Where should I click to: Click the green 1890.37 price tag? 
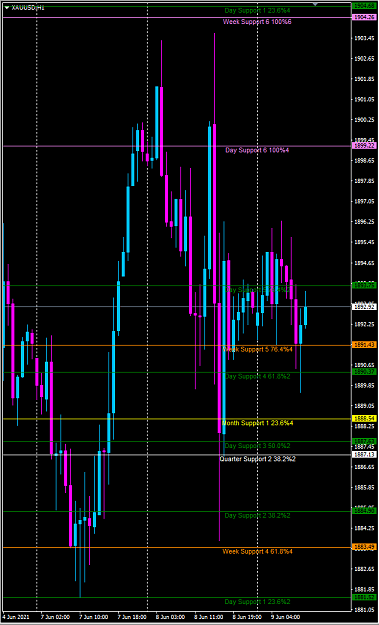364,372
